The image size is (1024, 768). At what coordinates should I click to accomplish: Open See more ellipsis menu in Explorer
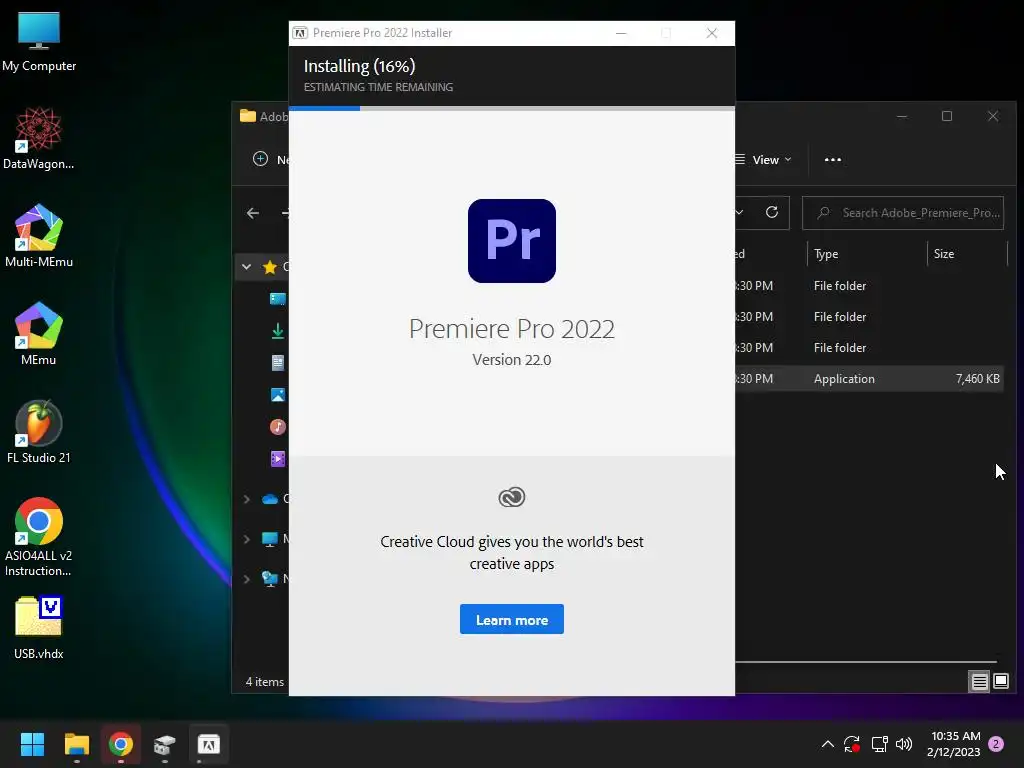pyautogui.click(x=833, y=160)
